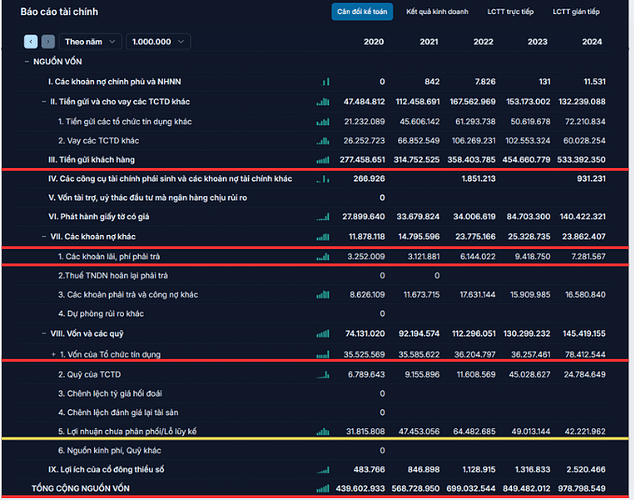Click chart icon for Các khoản nợ chính phủ và NHNN

tap(322, 82)
